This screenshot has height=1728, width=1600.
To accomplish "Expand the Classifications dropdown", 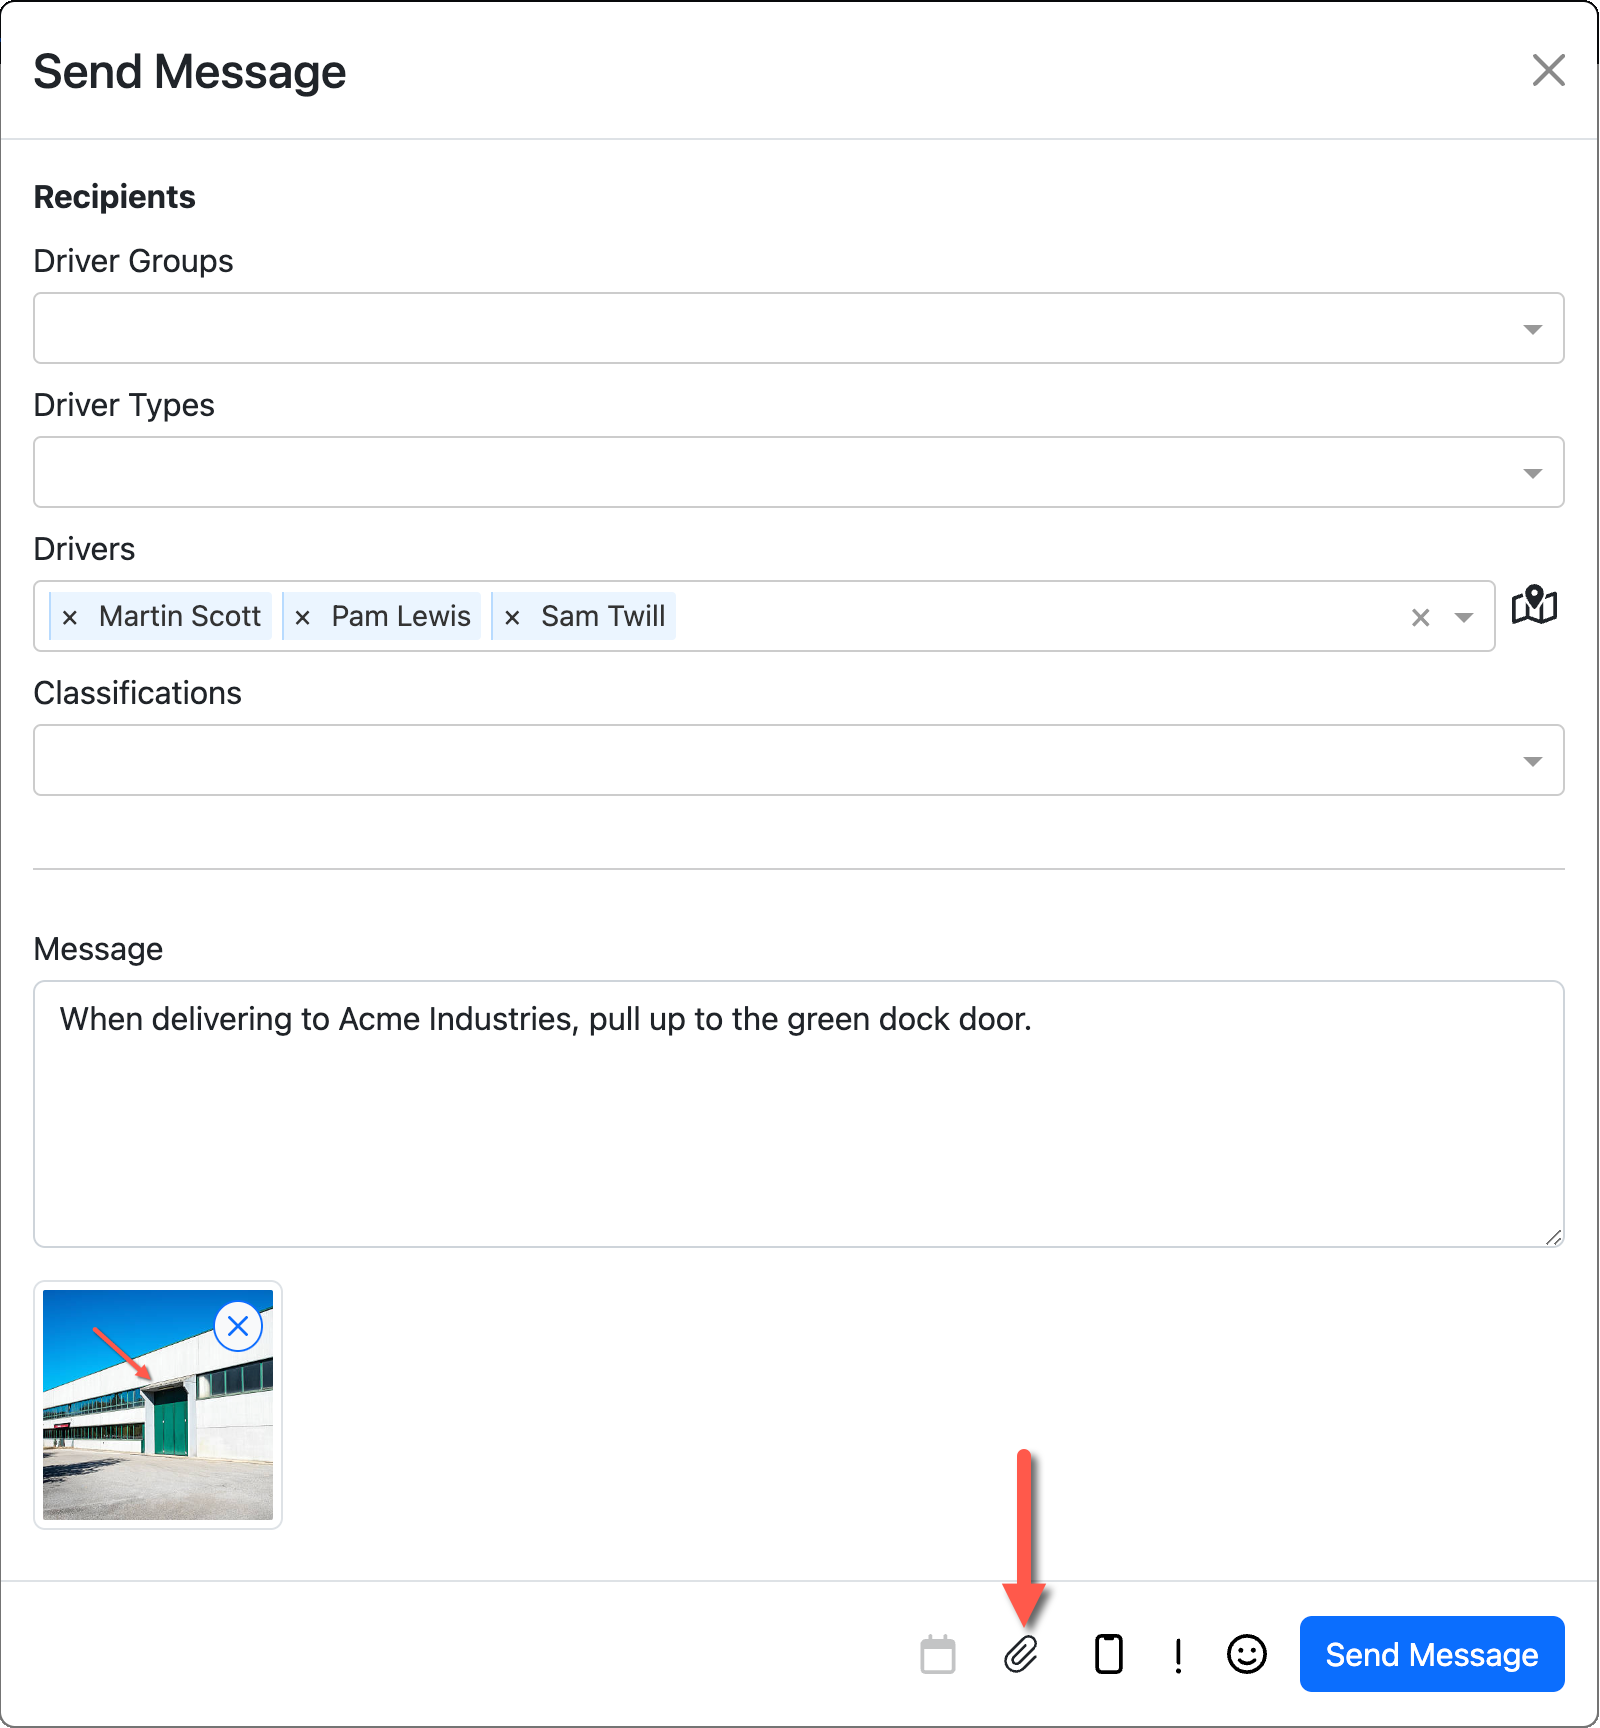I will (1531, 760).
